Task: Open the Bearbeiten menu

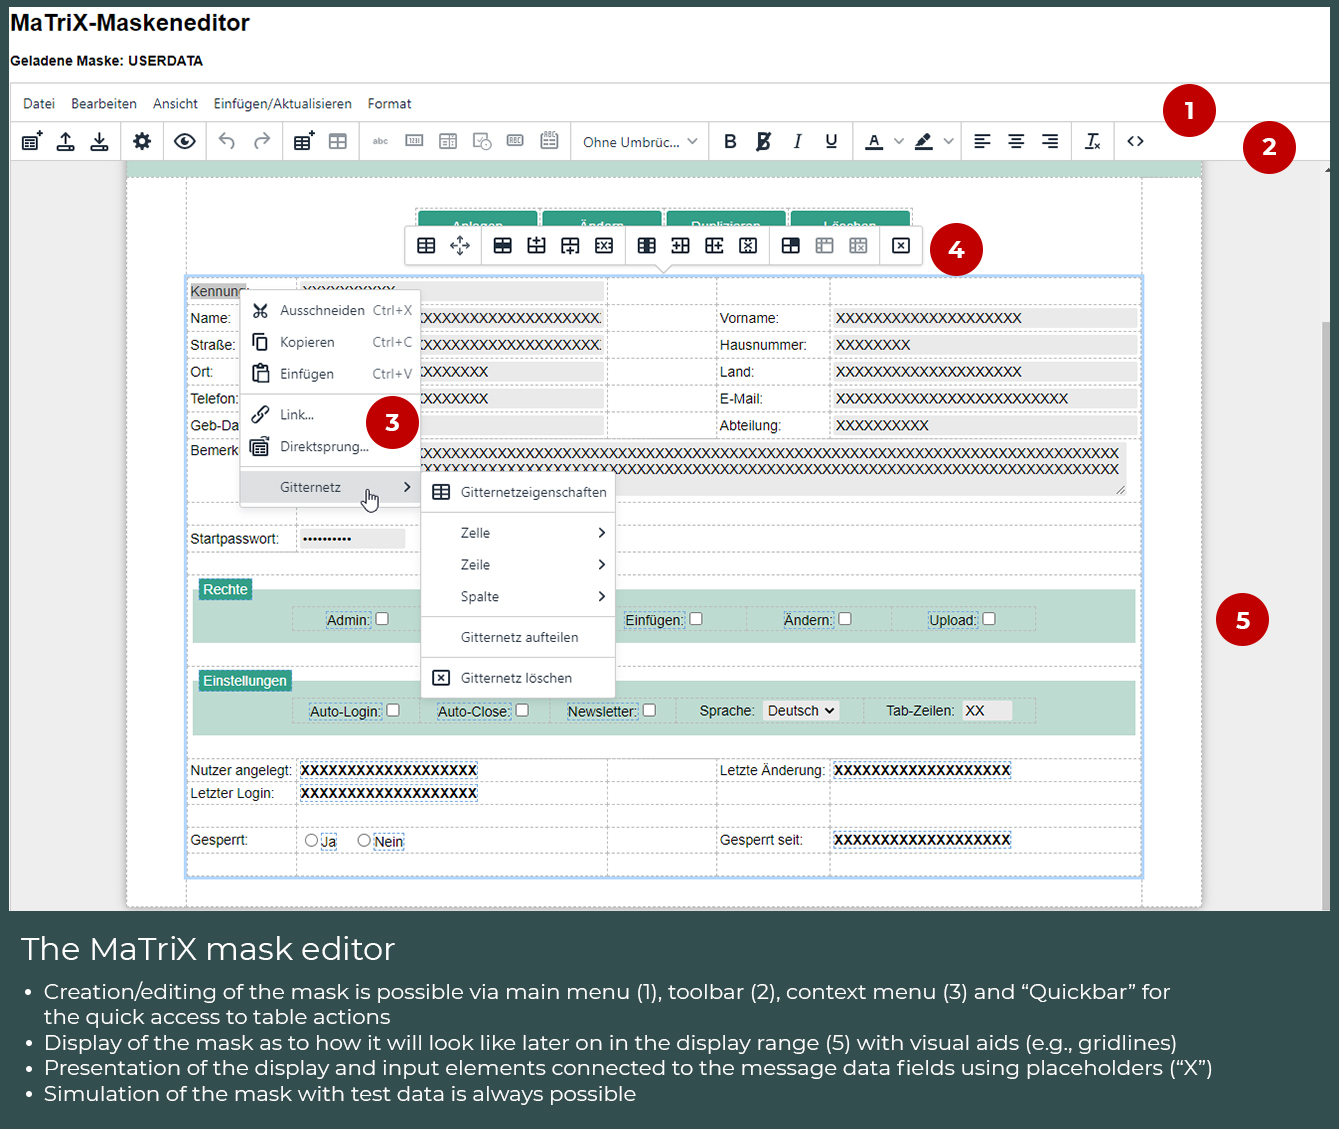Action: pos(104,104)
